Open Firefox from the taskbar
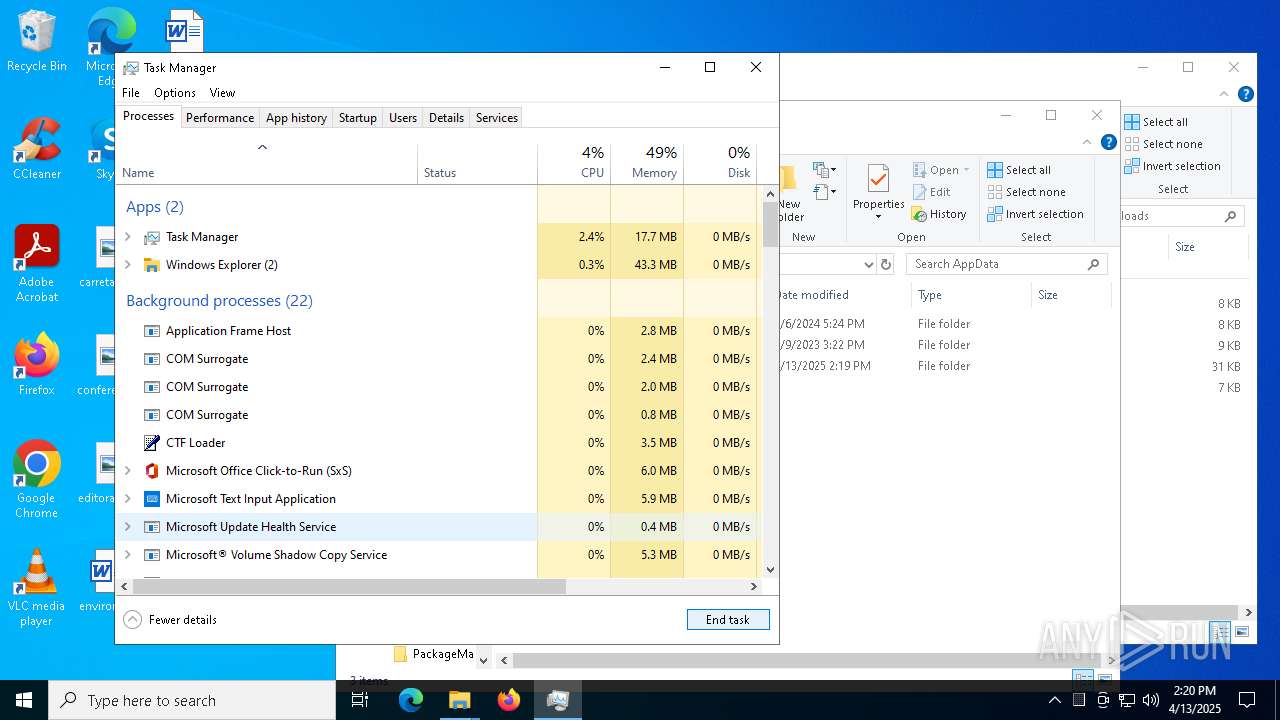 [x=509, y=700]
